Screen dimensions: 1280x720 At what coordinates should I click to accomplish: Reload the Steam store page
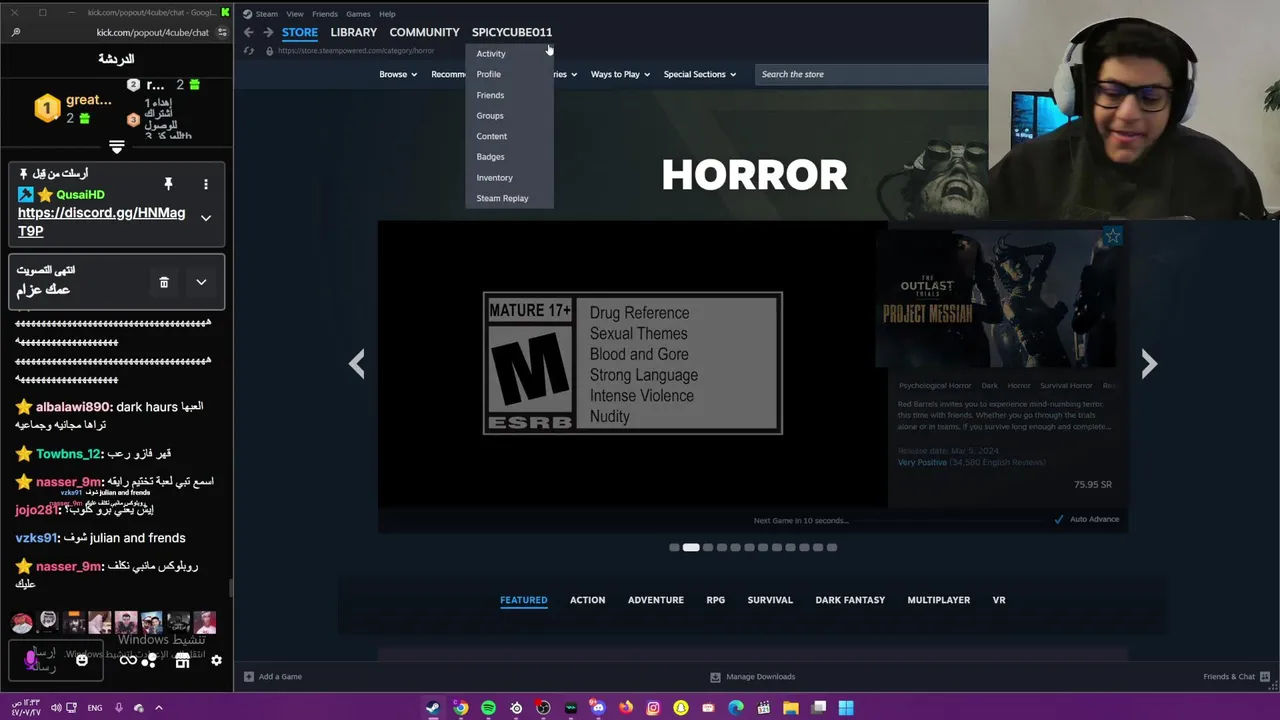pyautogui.click(x=249, y=51)
